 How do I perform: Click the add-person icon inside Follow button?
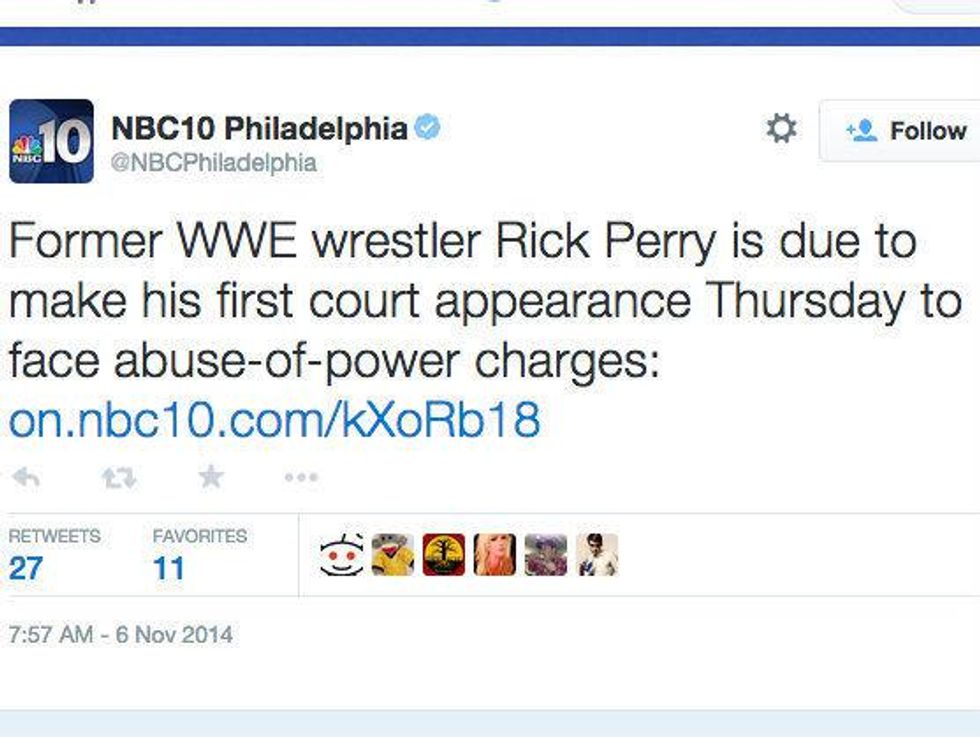(x=862, y=129)
